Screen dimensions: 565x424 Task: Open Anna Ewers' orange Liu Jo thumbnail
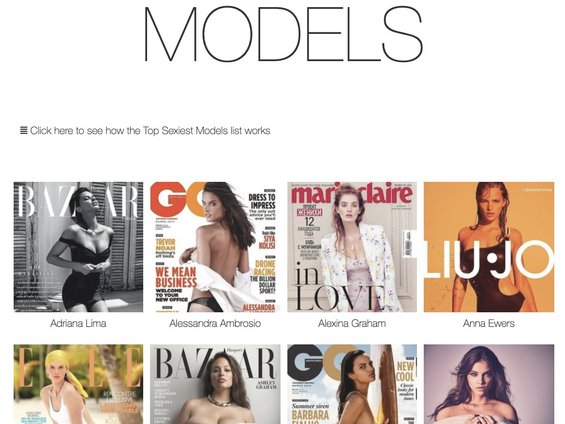tap(489, 247)
